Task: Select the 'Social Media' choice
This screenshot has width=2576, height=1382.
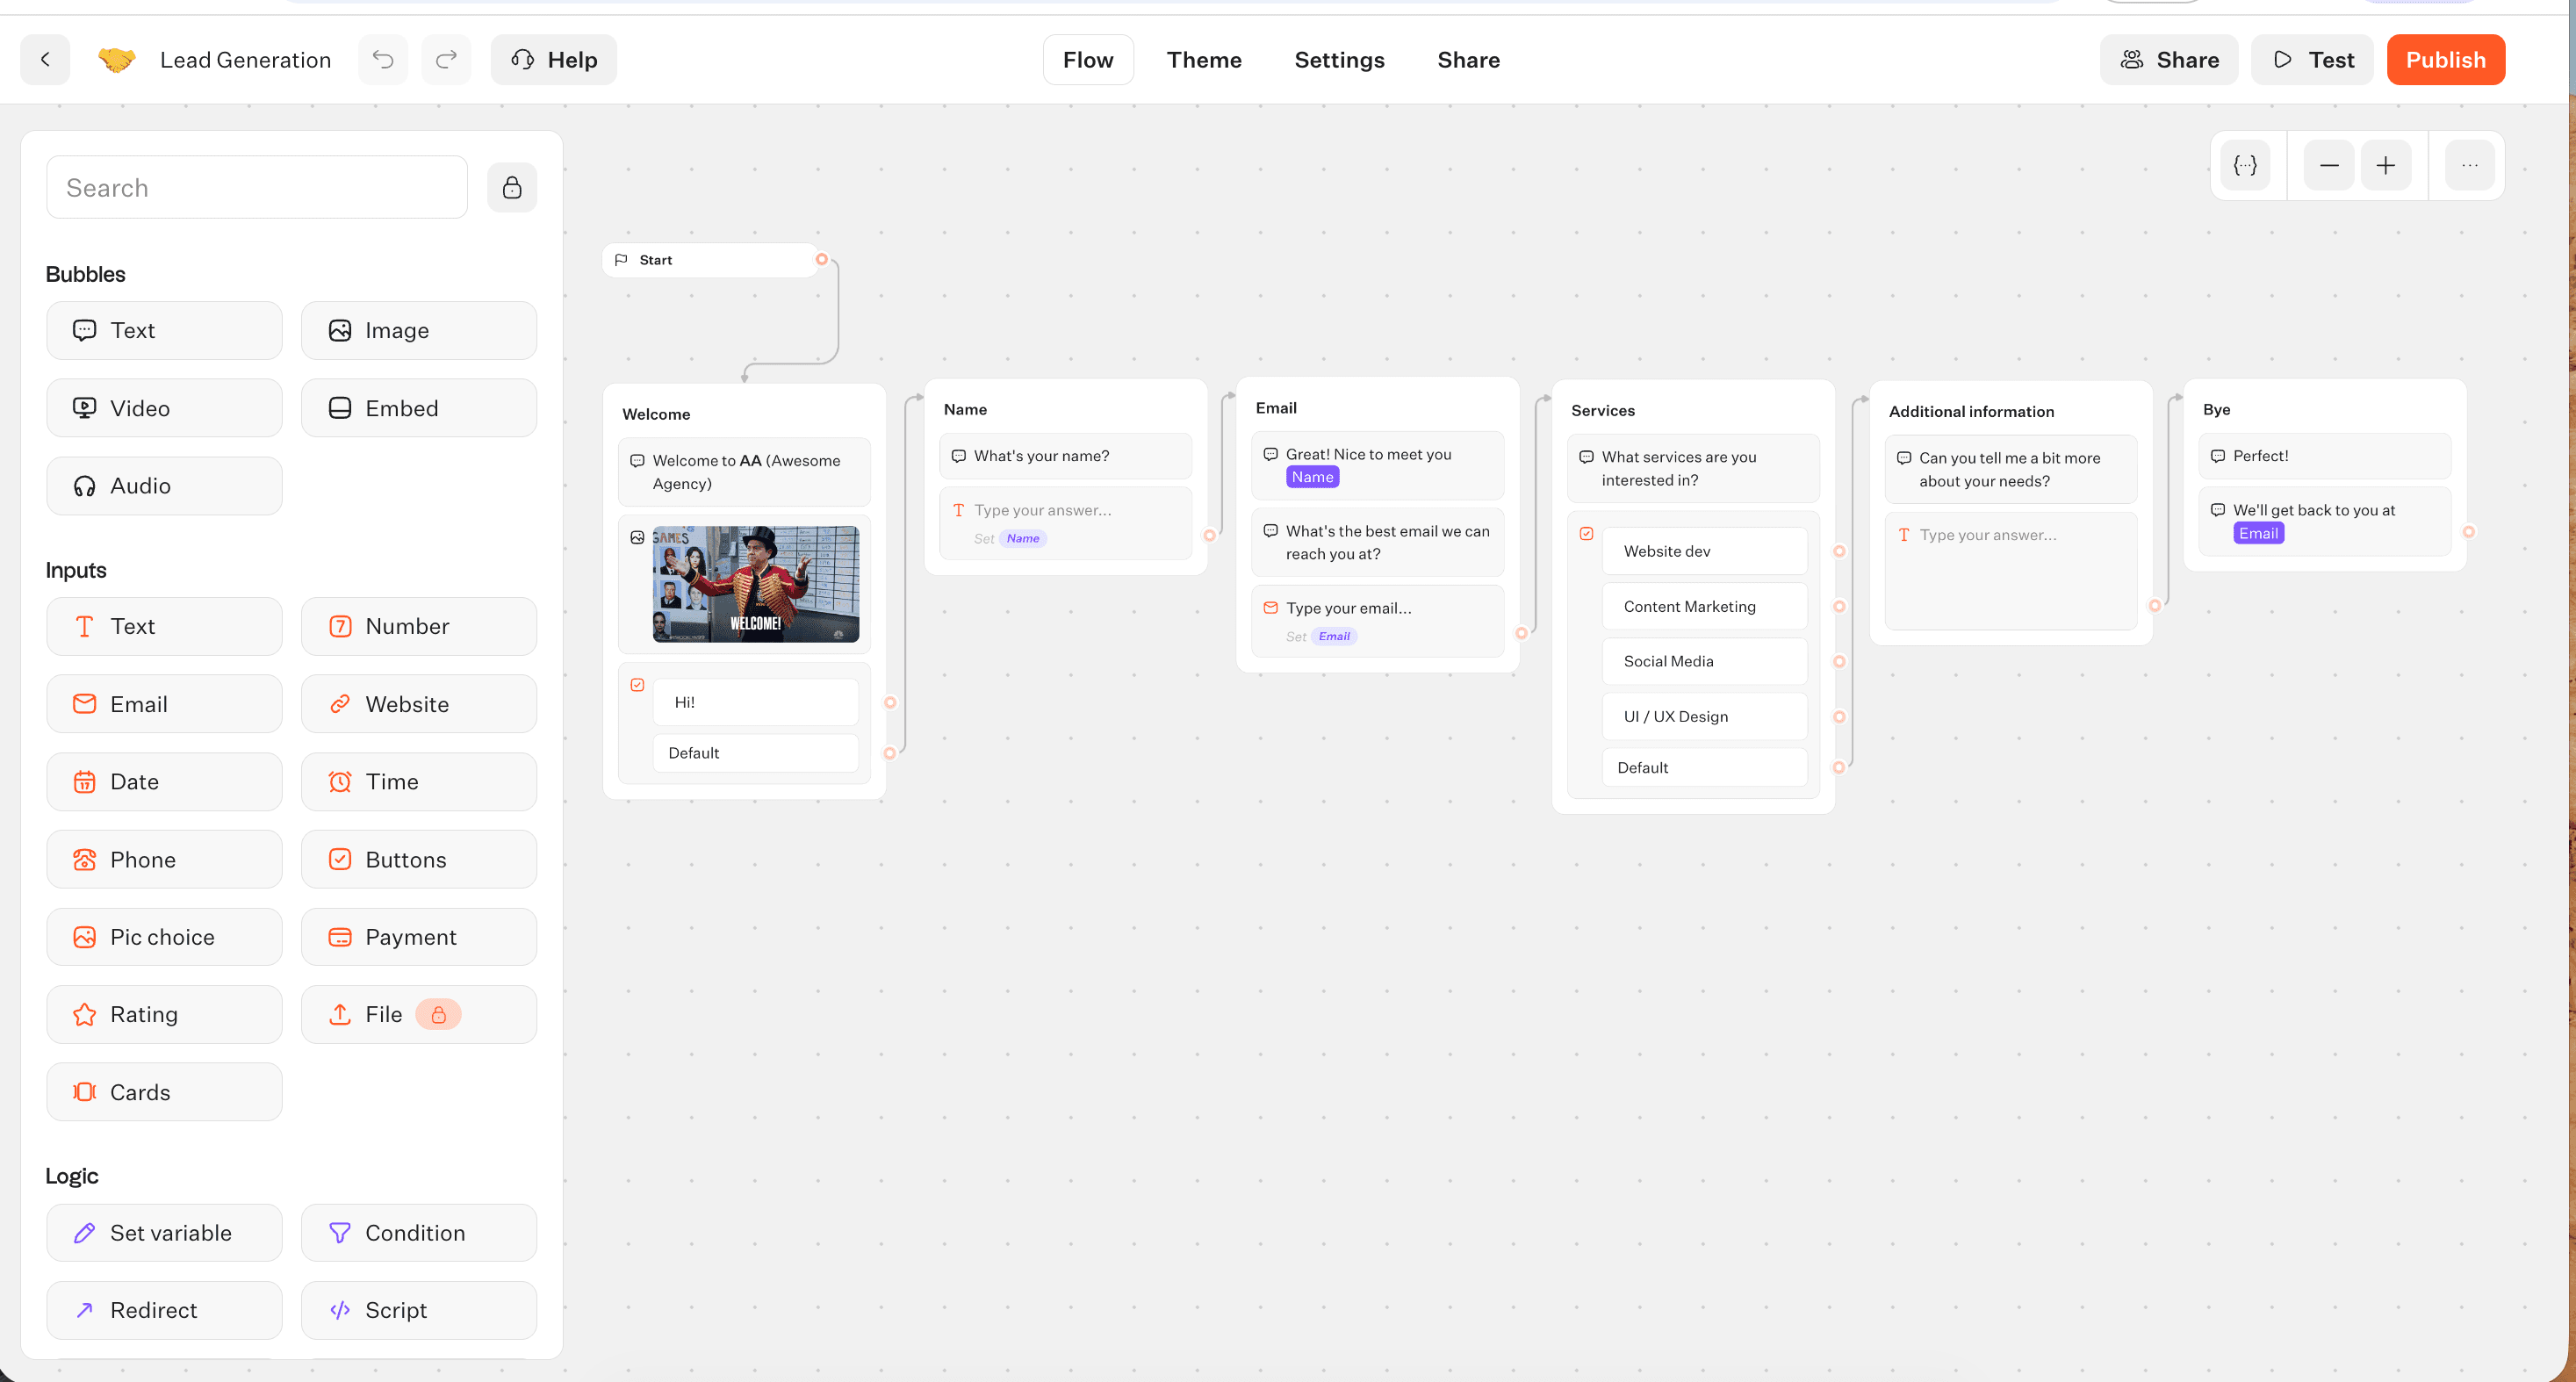Action: point(1705,661)
